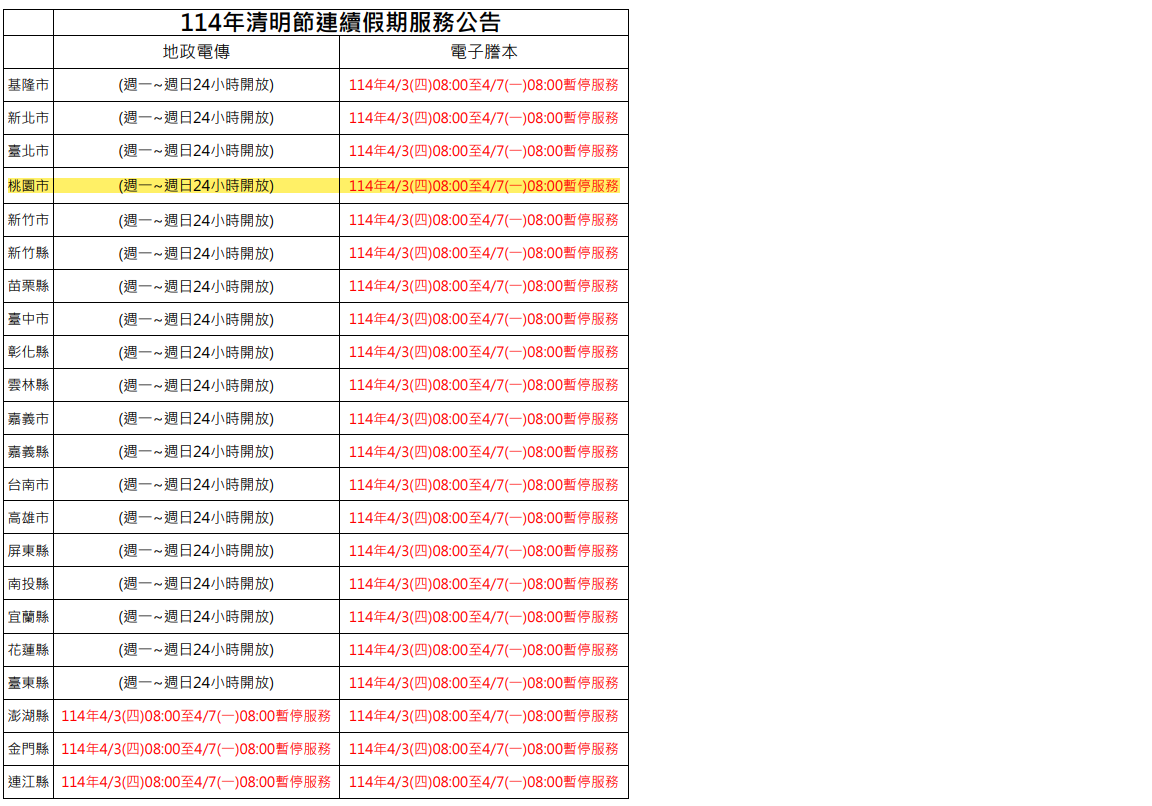This screenshot has width=1152, height=806.
Task: Select the 金門縣 row label
Action: [x=29, y=749]
